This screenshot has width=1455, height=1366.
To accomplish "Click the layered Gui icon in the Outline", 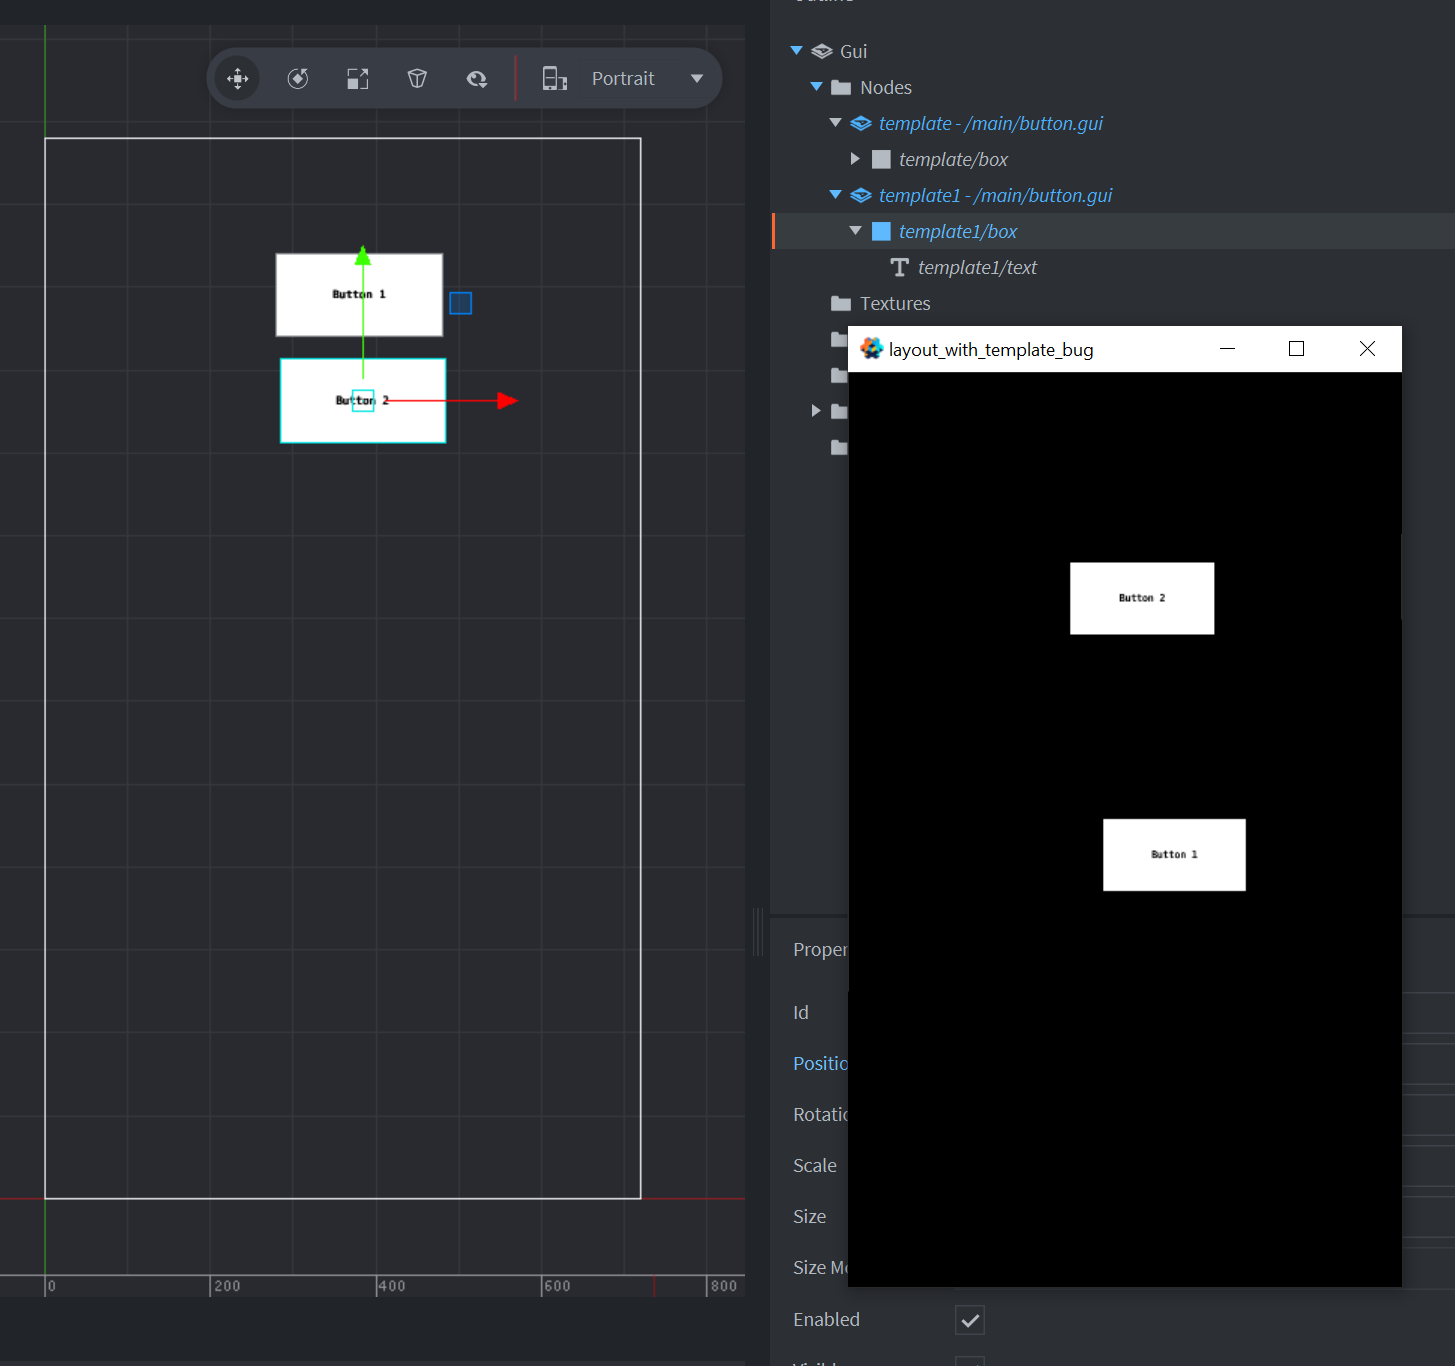I will [821, 50].
